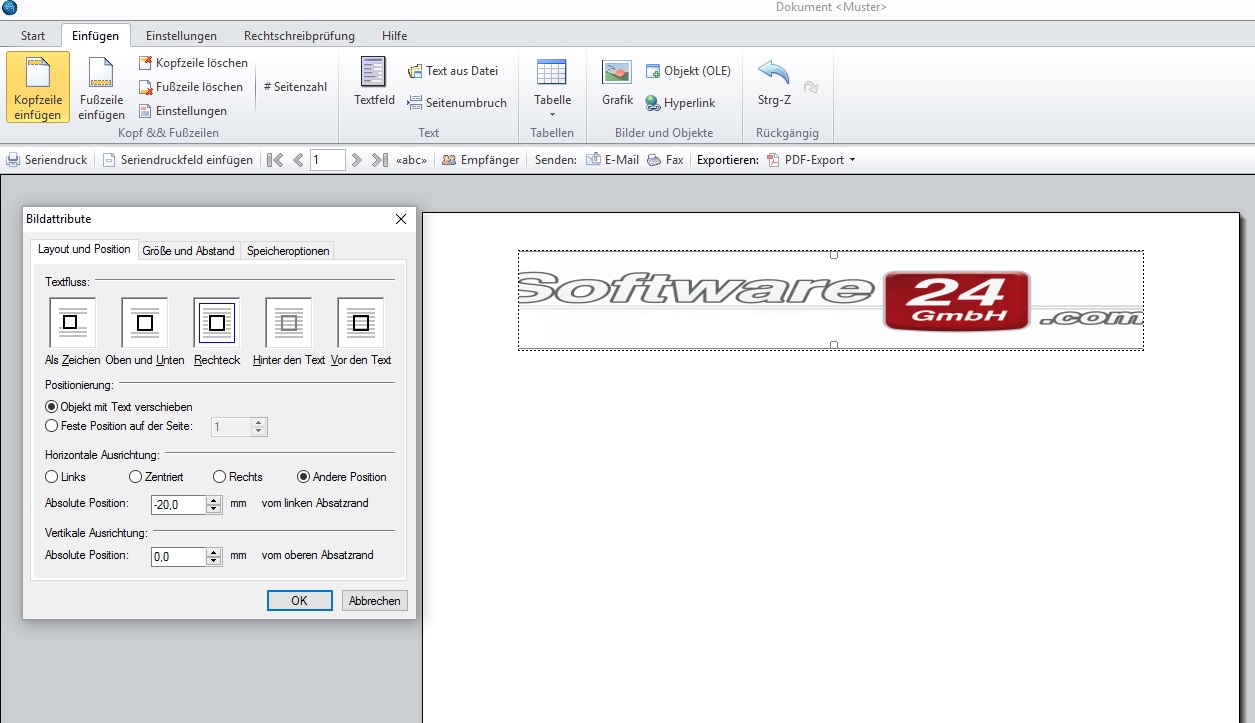This screenshot has width=1255, height=723.
Task: Increase vertical absolute position value
Action: coord(214,552)
